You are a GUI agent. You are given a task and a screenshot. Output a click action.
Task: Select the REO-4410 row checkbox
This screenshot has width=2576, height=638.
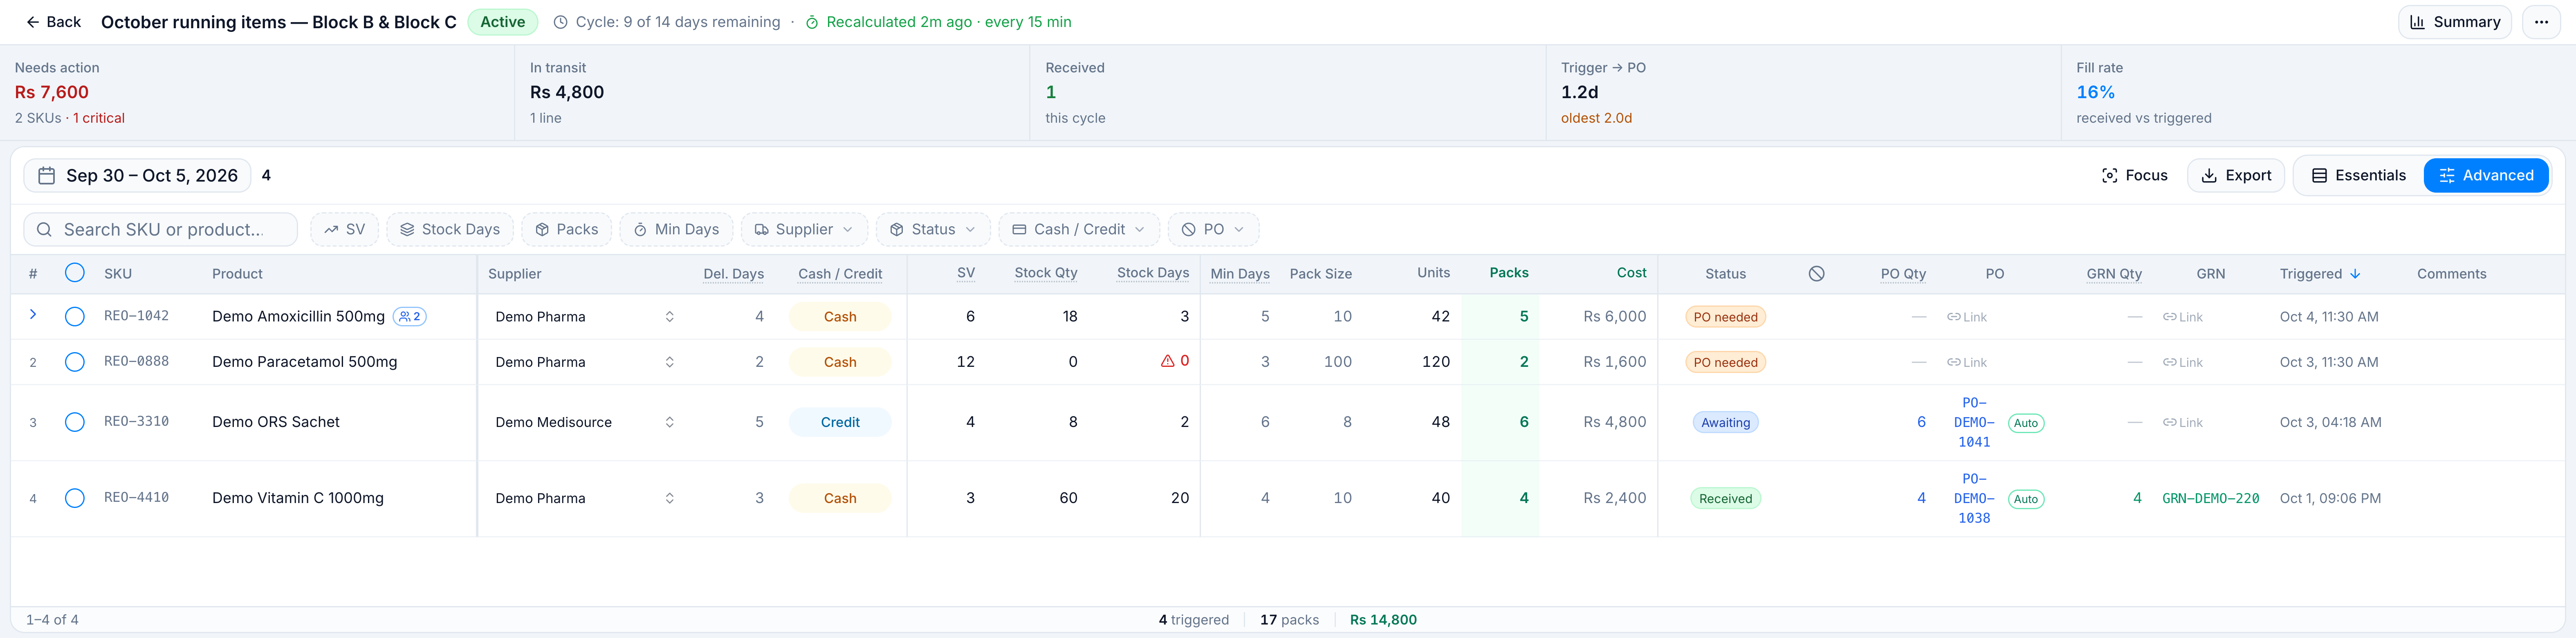coord(75,498)
